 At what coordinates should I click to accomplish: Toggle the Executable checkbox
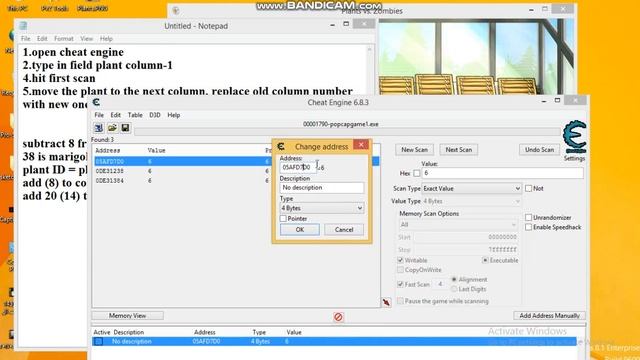tap(485, 260)
